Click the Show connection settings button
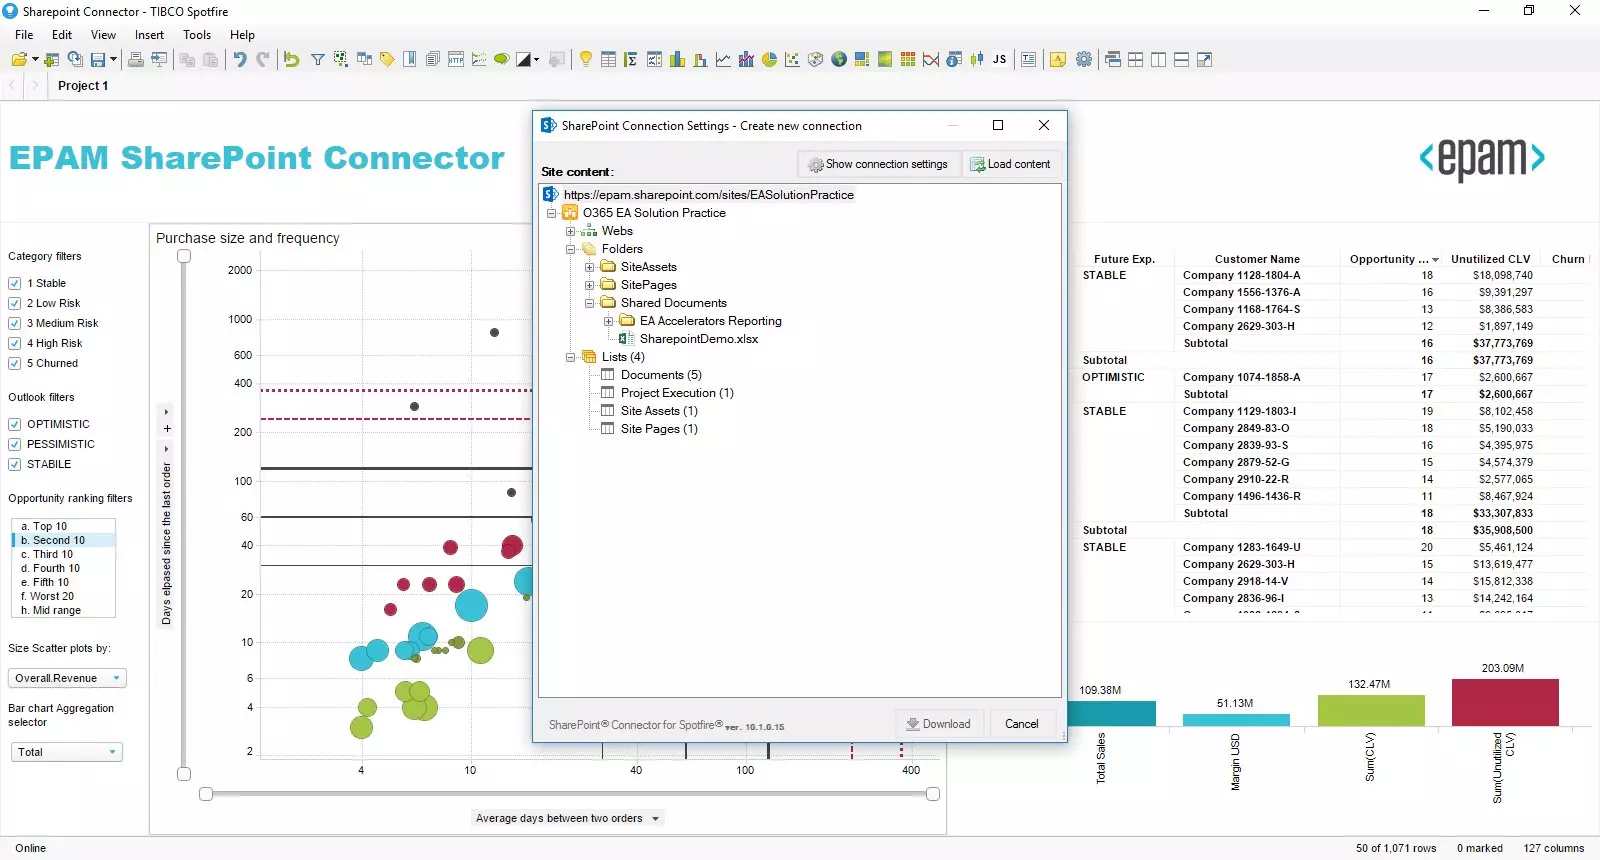1600x860 pixels. tap(878, 164)
